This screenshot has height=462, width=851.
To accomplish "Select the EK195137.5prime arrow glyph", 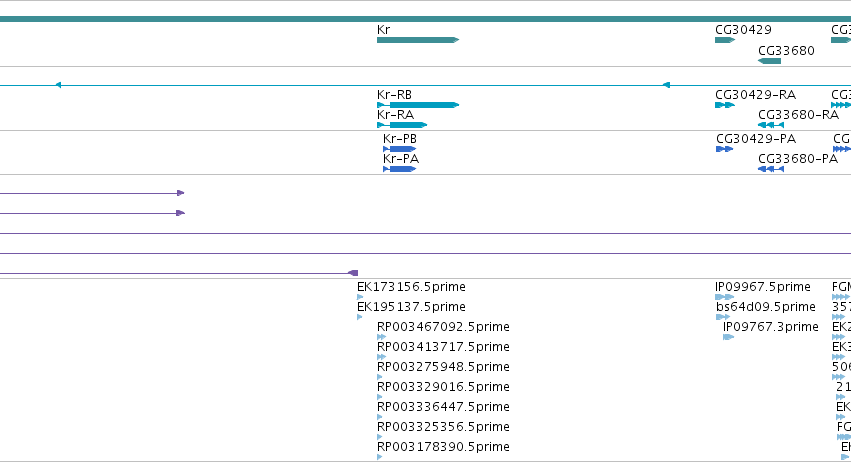I will point(360,317).
